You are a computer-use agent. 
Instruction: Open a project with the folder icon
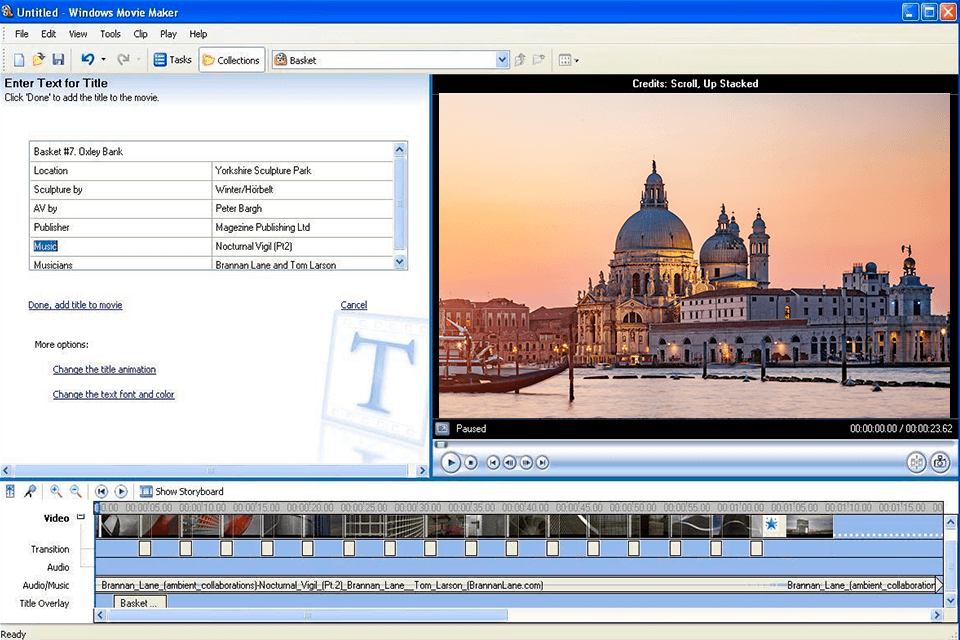(x=39, y=59)
